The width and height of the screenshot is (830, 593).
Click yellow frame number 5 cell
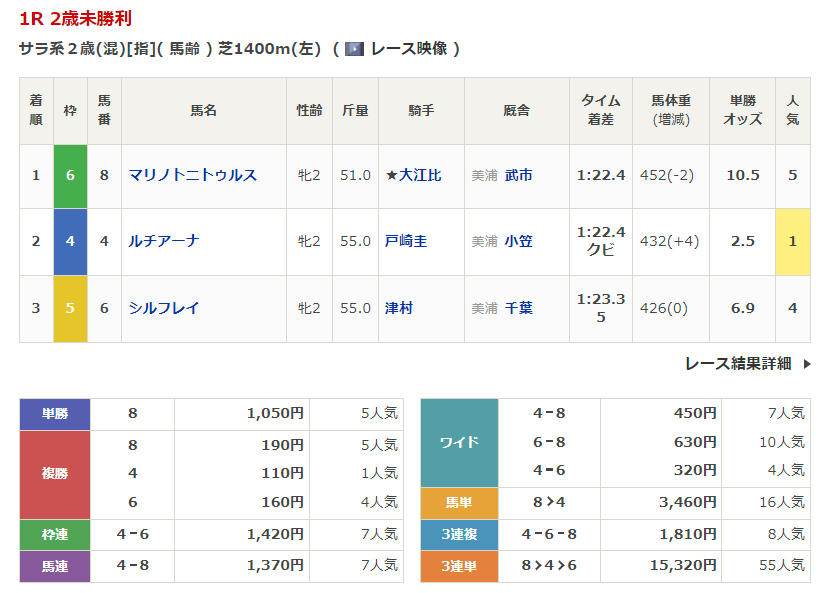pyautogui.click(x=70, y=308)
